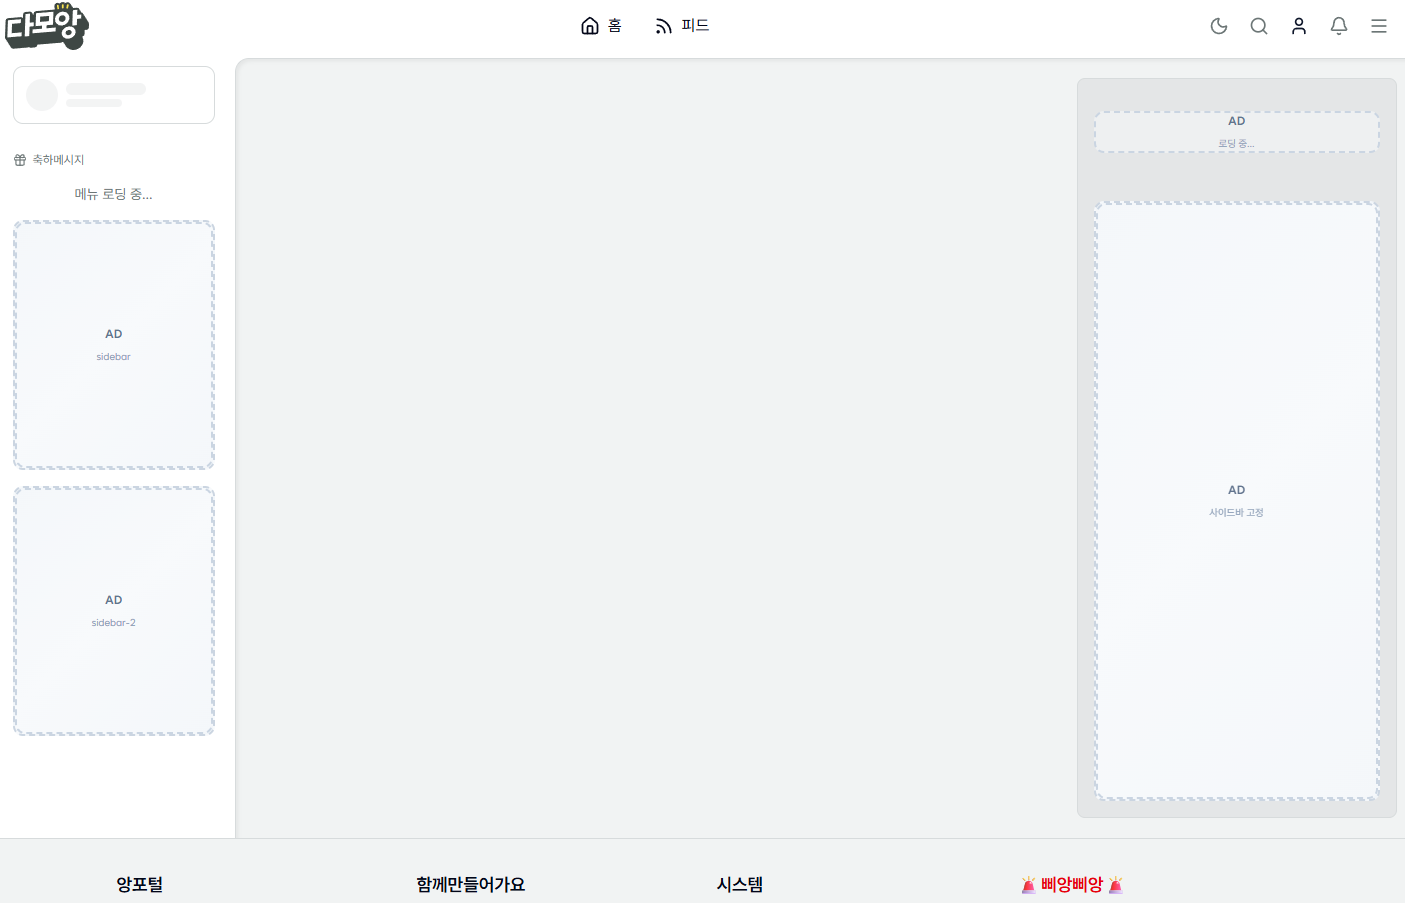Click the 앙포털 footer heading
Image resolution: width=1405 pixels, height=903 pixels.
(x=140, y=884)
